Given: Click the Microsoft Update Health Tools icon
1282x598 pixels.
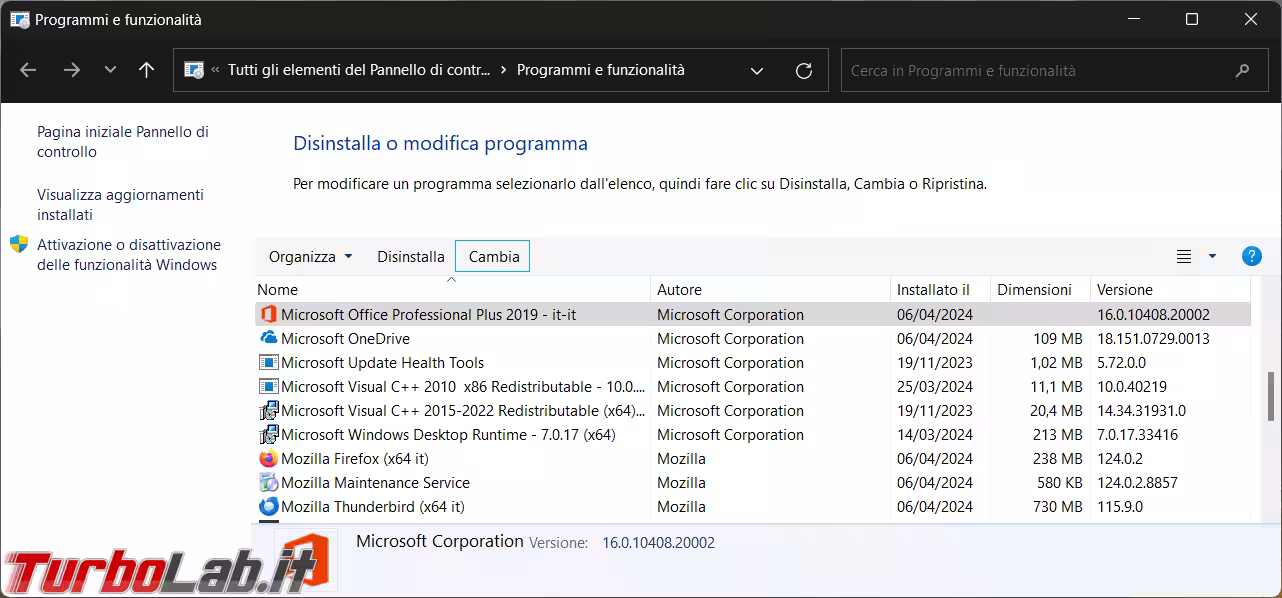Looking at the screenshot, I should pyautogui.click(x=268, y=363).
